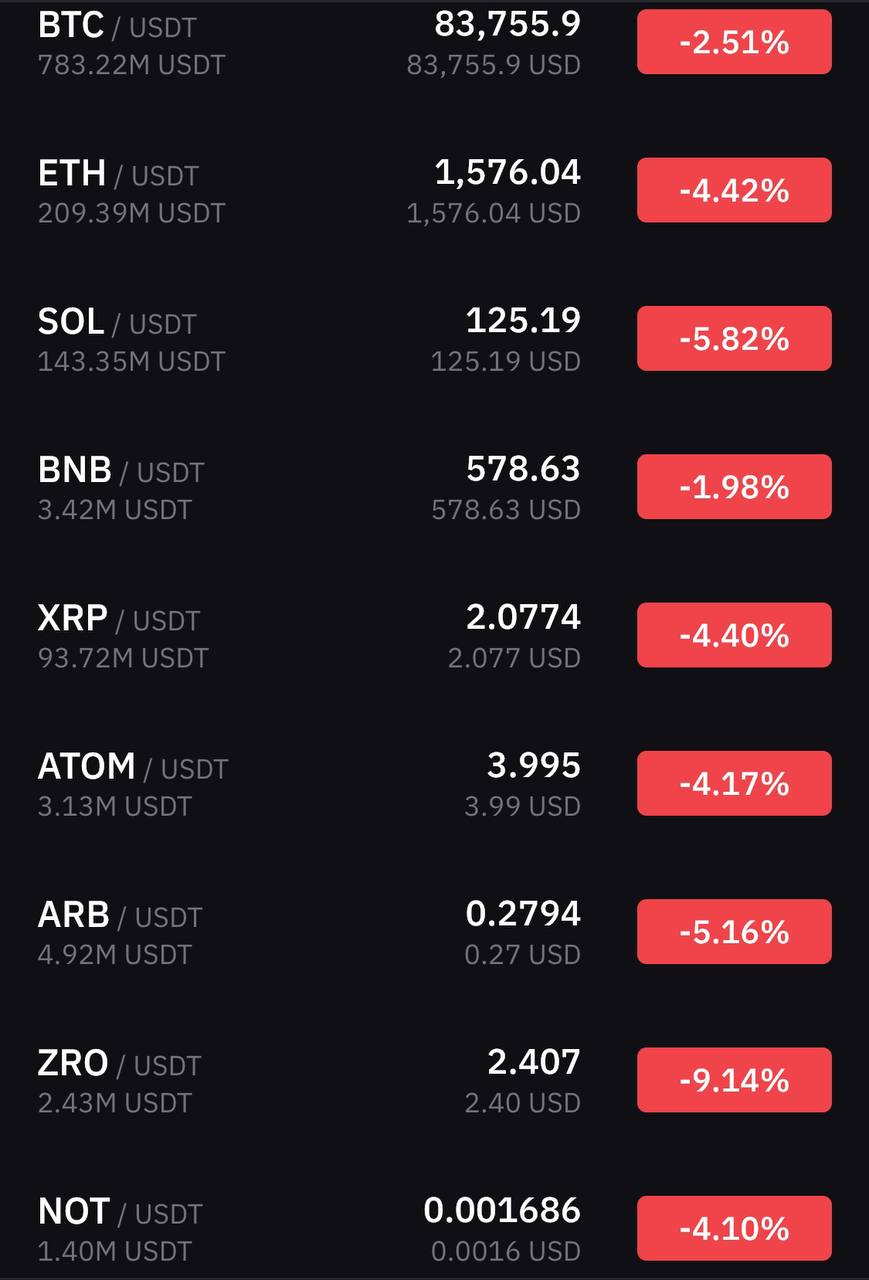Click the -4.17% change badge for ATOM
869x1280 pixels.
click(734, 783)
